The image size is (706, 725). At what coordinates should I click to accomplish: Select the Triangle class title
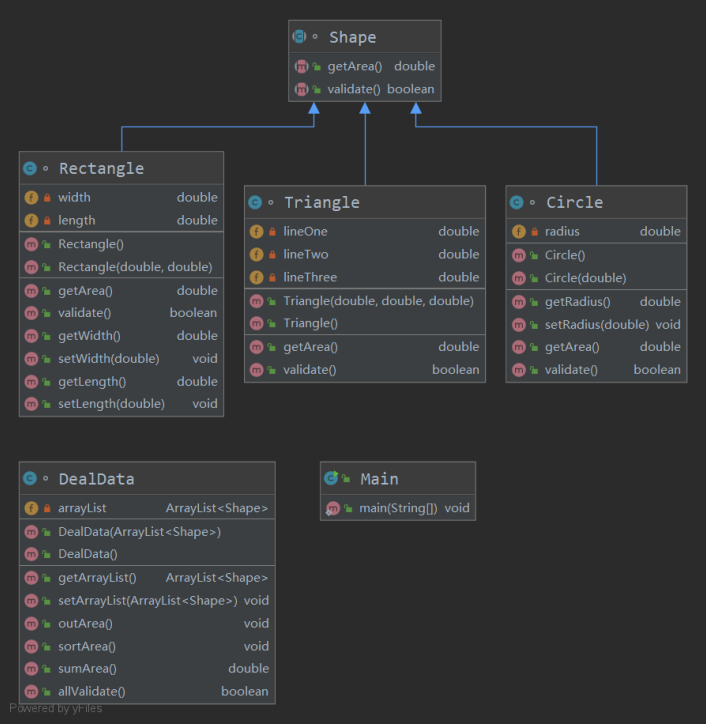[x=322, y=203]
